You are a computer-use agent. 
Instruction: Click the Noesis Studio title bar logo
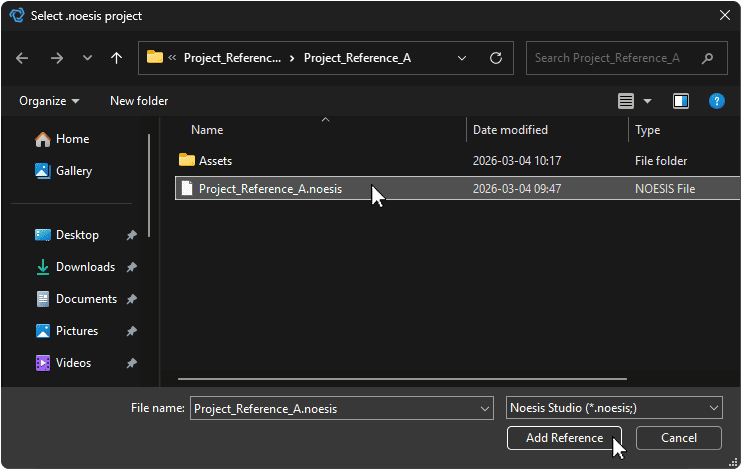point(17,15)
